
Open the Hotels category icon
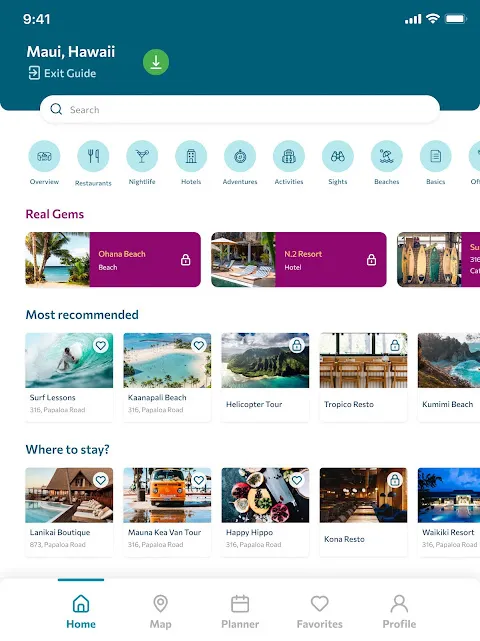click(x=191, y=156)
